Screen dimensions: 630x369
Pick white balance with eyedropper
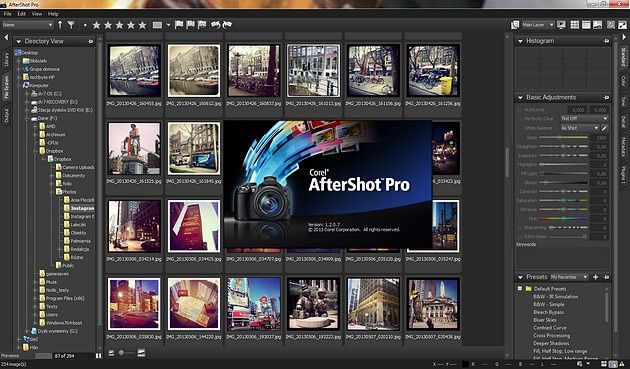click(x=604, y=128)
